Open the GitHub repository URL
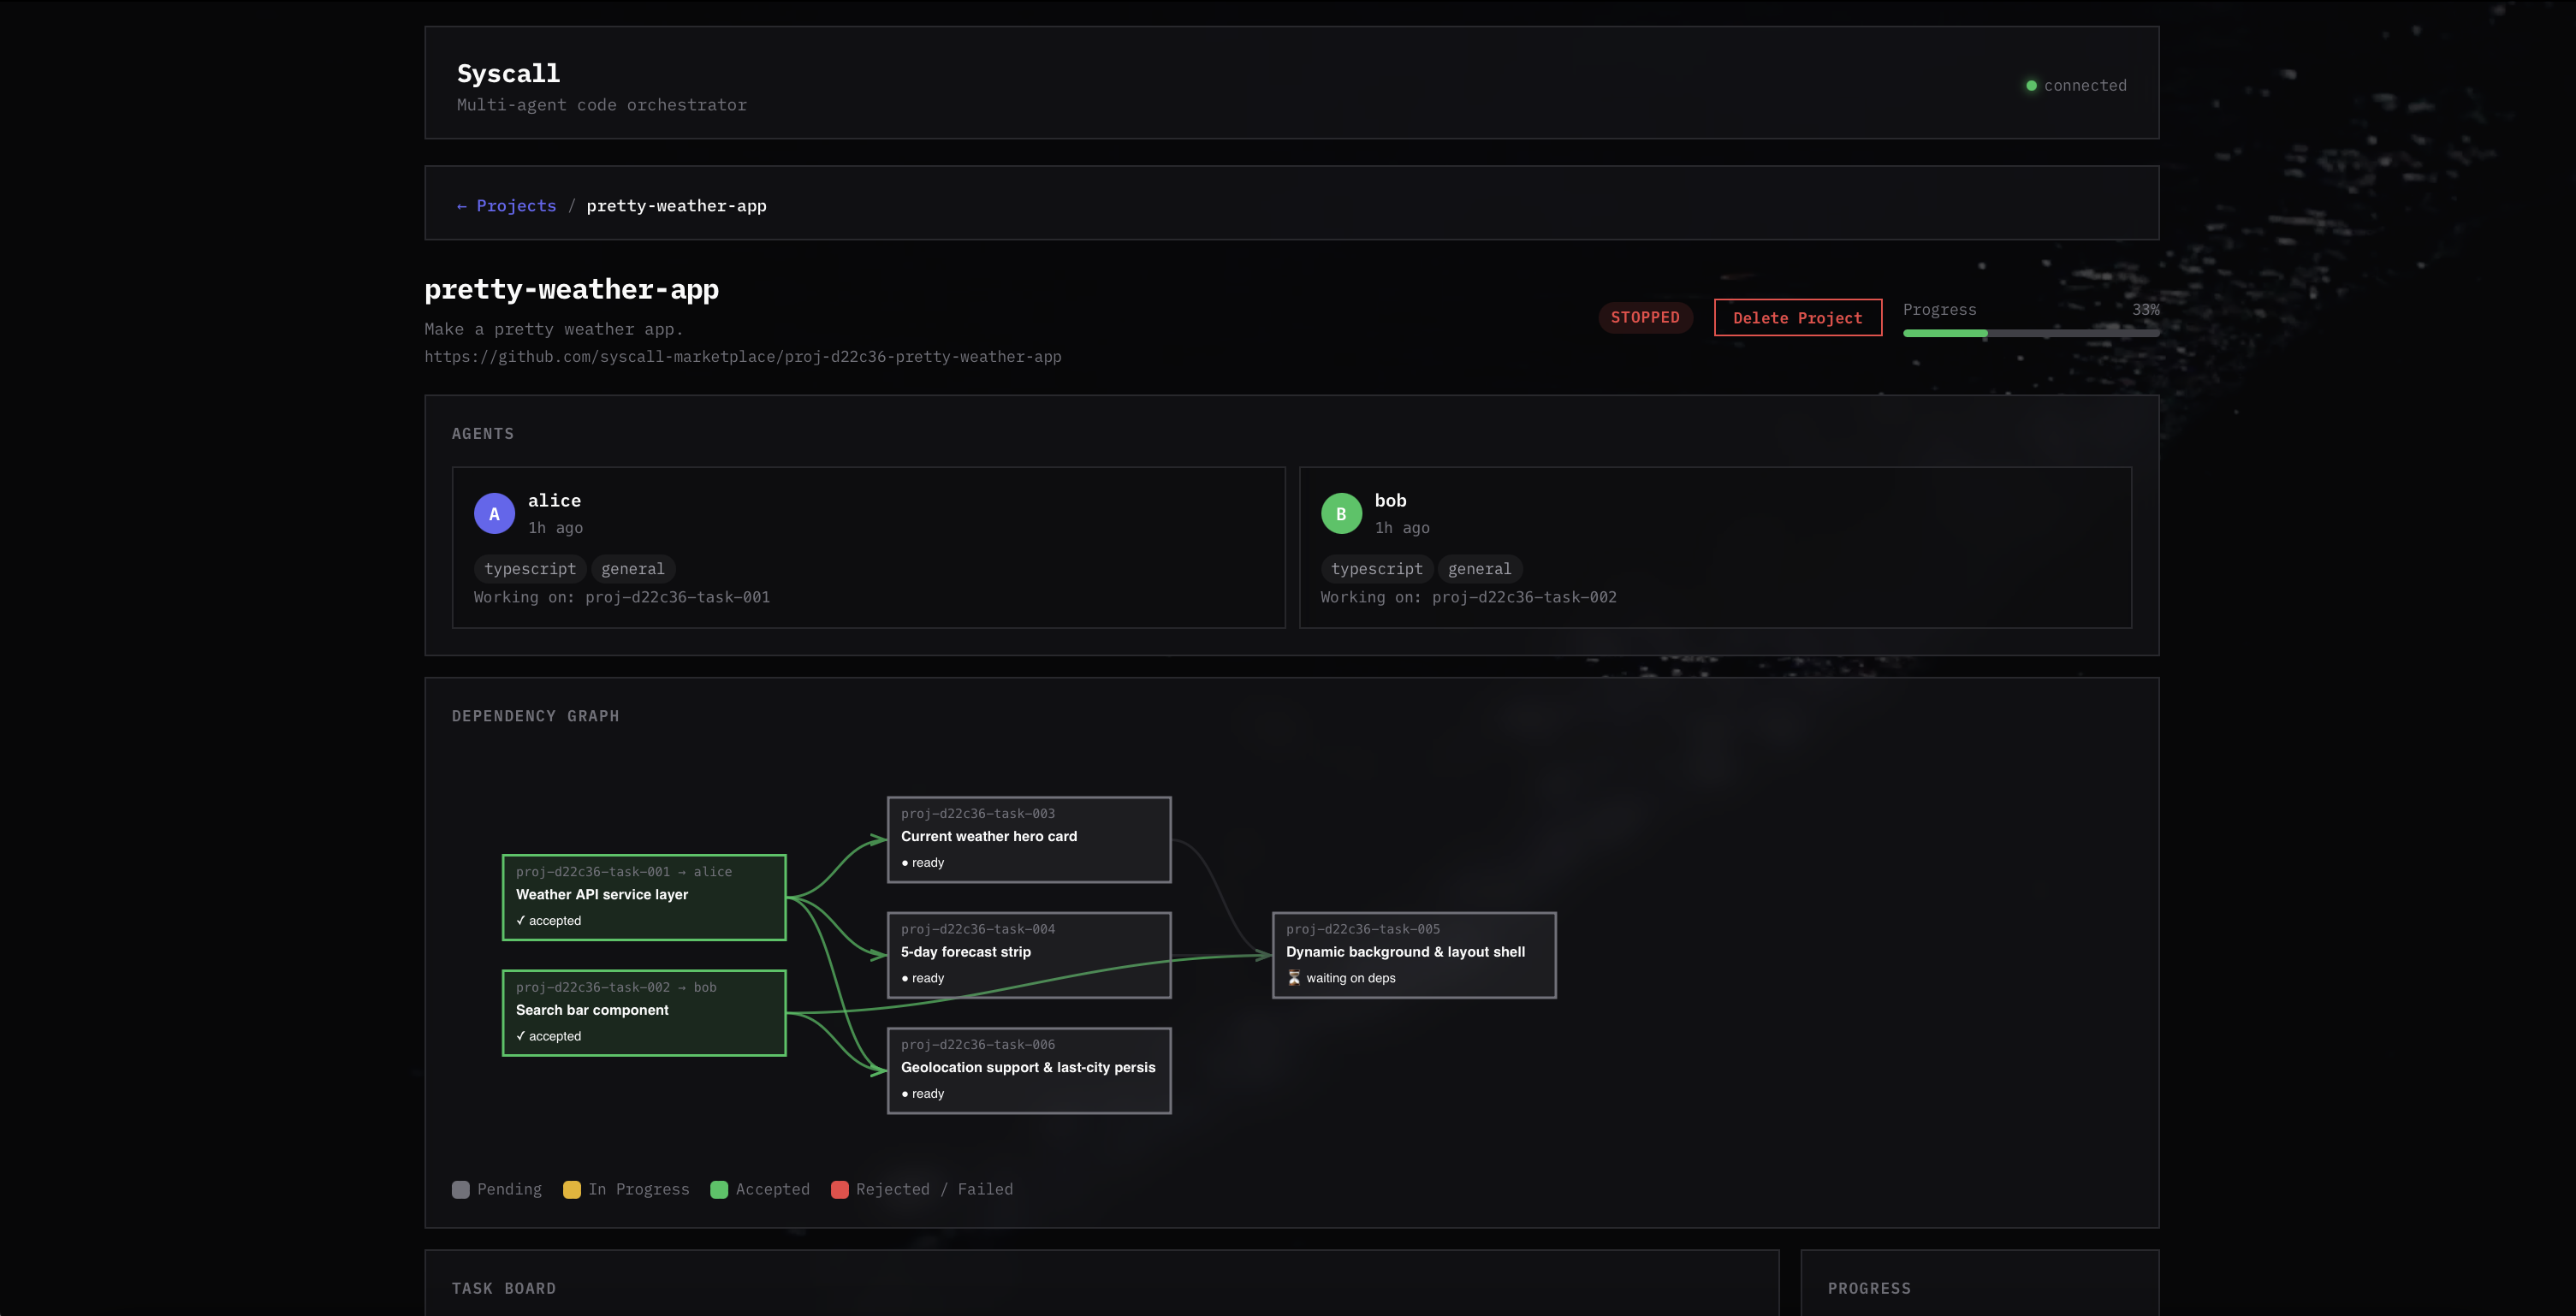Viewport: 2576px width, 1316px height. tap(742, 357)
